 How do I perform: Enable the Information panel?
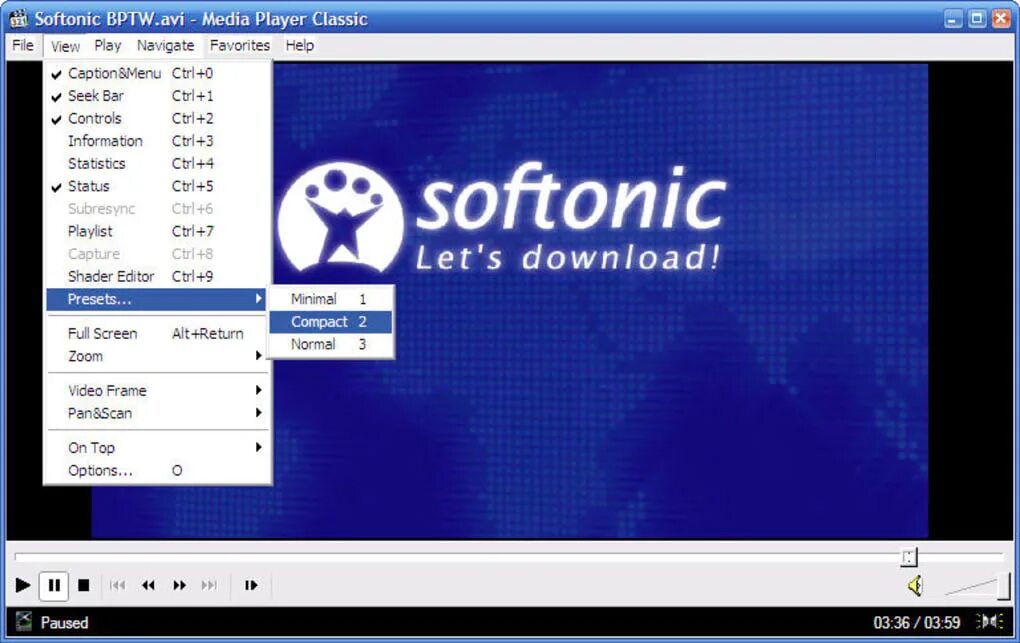(159, 141)
